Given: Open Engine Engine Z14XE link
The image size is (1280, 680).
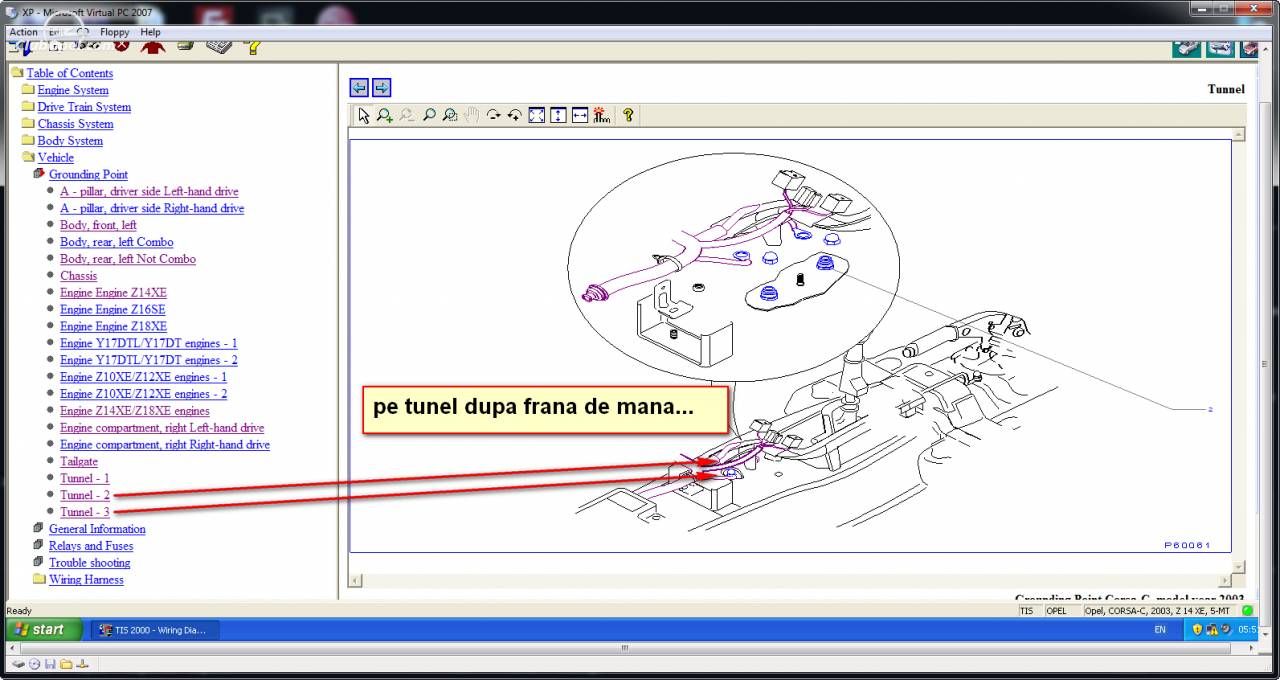Looking at the screenshot, I should point(113,293).
